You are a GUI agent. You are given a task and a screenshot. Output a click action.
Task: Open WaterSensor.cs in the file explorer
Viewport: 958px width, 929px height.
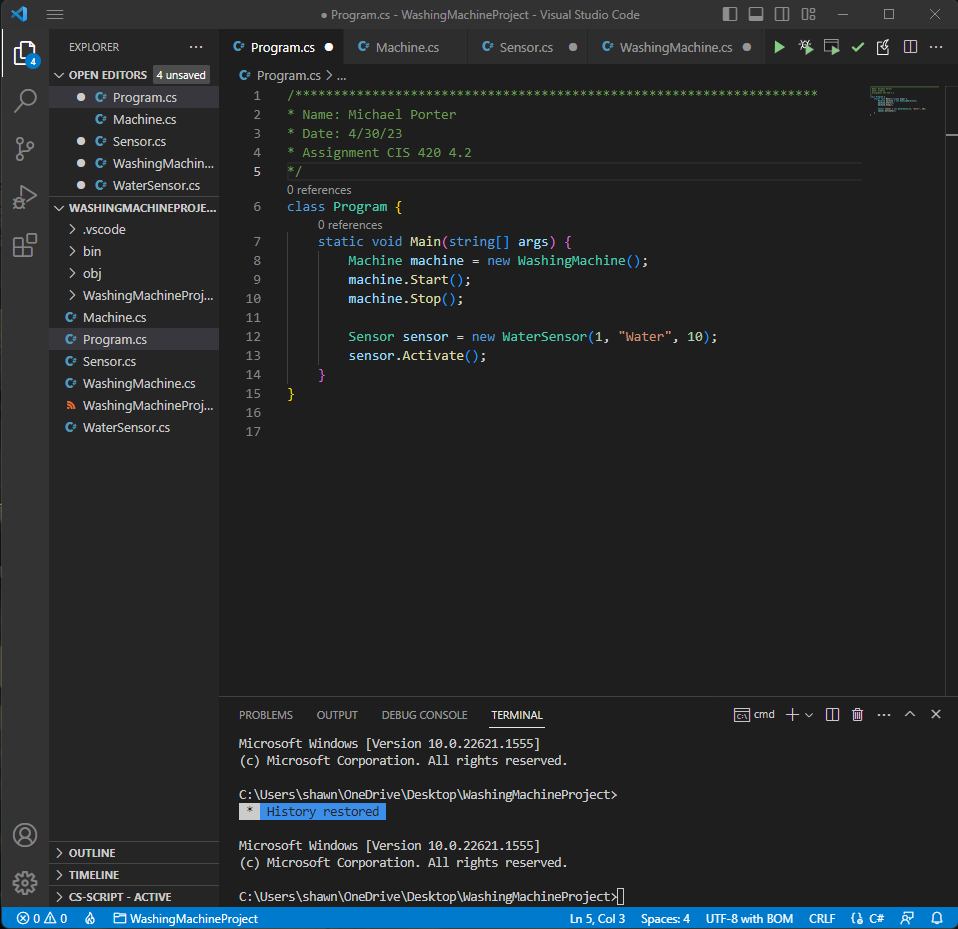[x=126, y=427]
